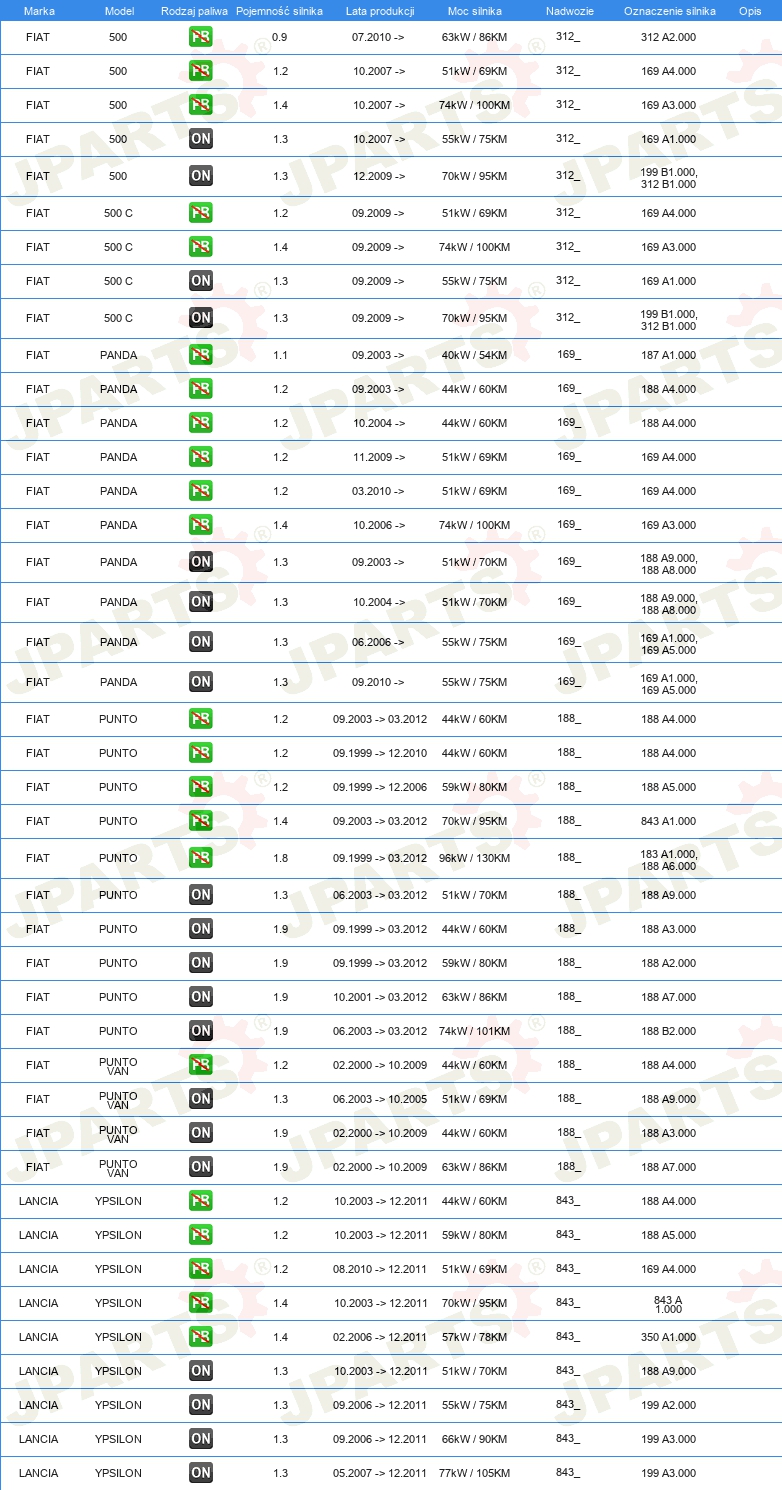Click power value 77kW / 105KM

pos(475,1473)
